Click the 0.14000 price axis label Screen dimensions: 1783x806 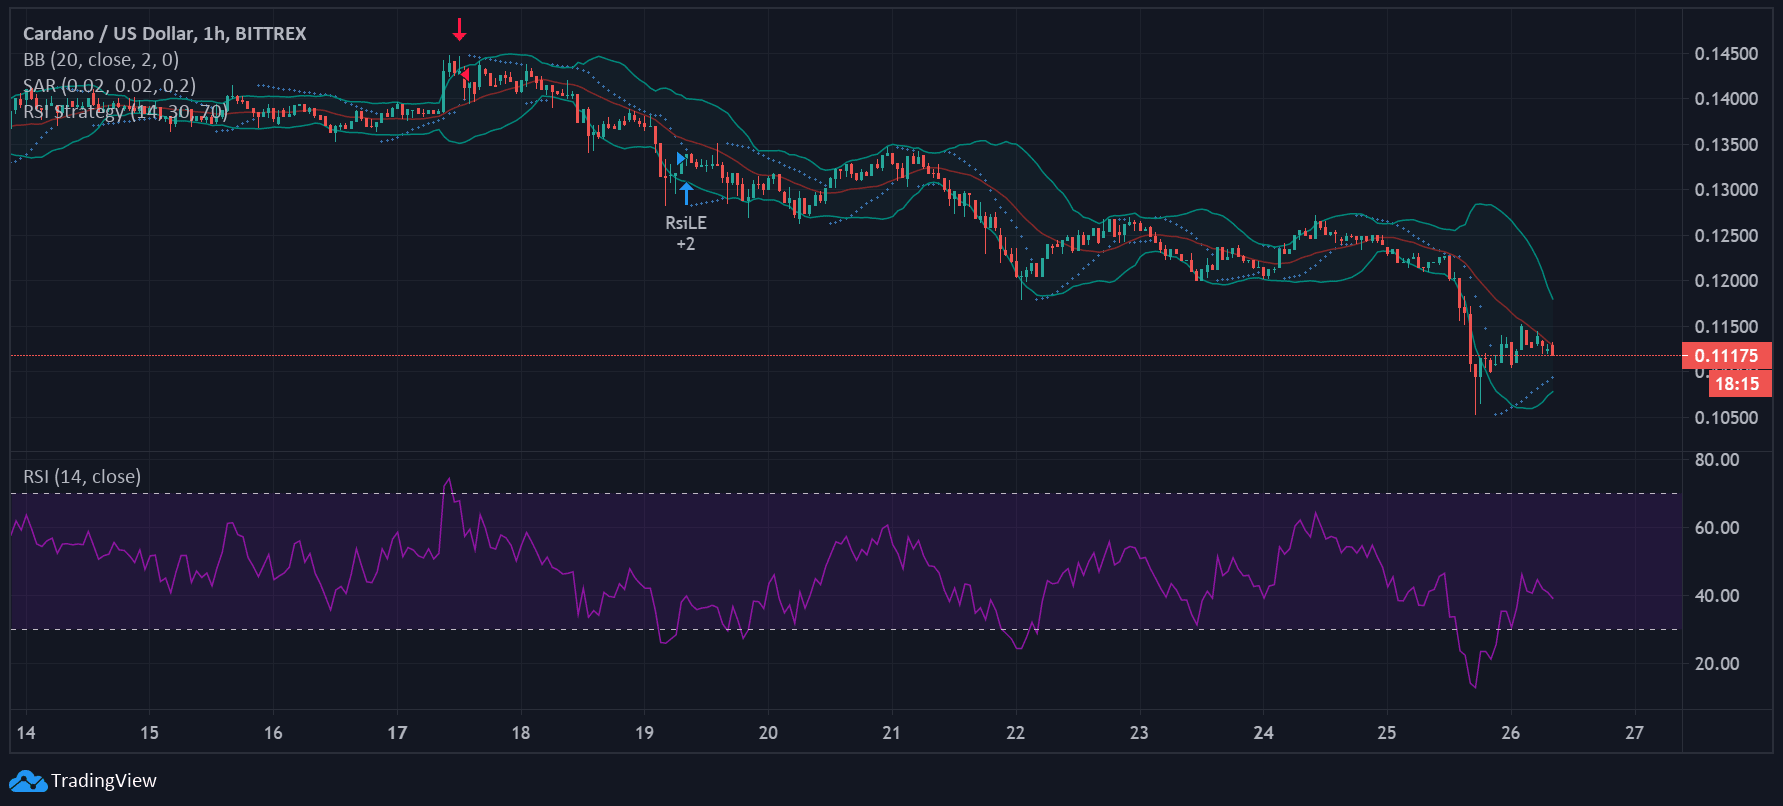point(1726,99)
